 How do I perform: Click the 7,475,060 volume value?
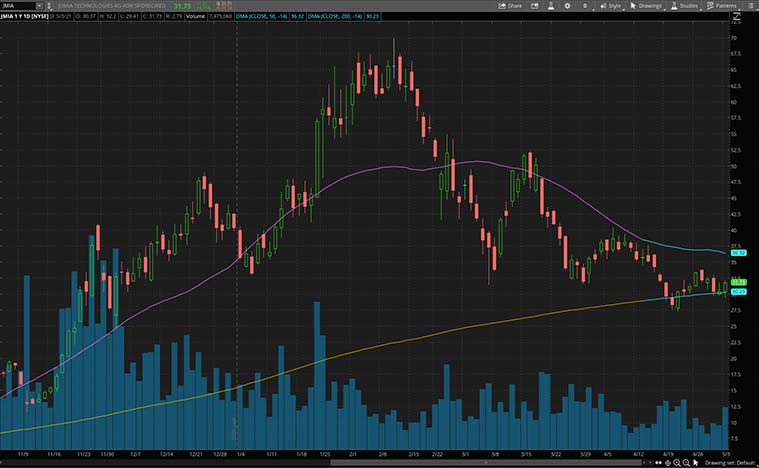pyautogui.click(x=220, y=16)
